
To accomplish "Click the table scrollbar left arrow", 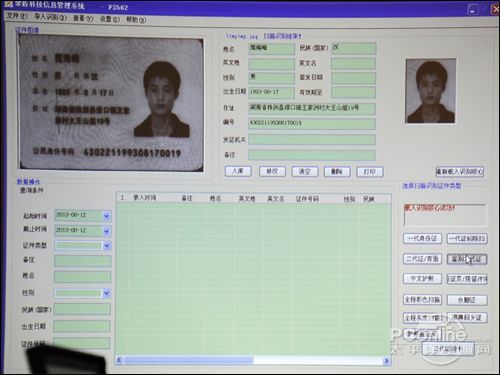I will [119, 360].
